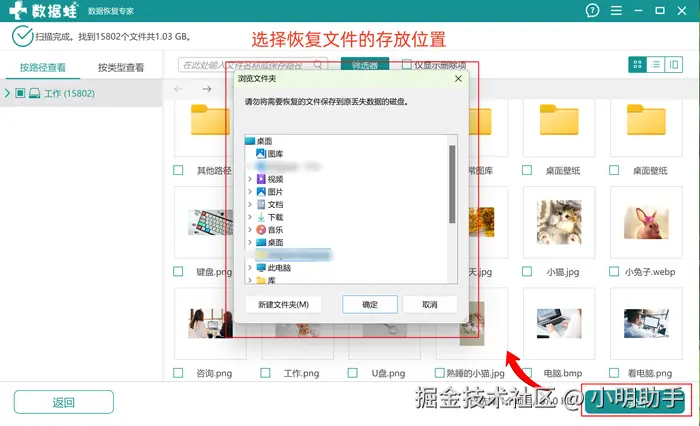Click the 工作 (15802) drive label
700x426 pixels.
[69, 93]
